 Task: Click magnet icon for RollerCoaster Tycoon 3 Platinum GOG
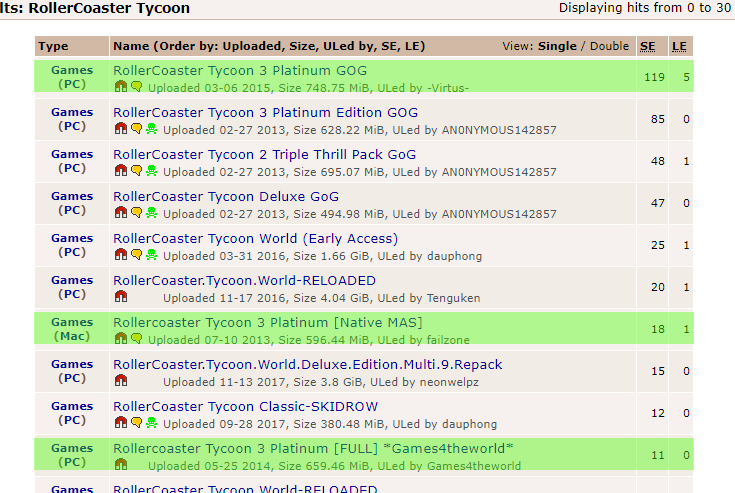(x=121, y=86)
